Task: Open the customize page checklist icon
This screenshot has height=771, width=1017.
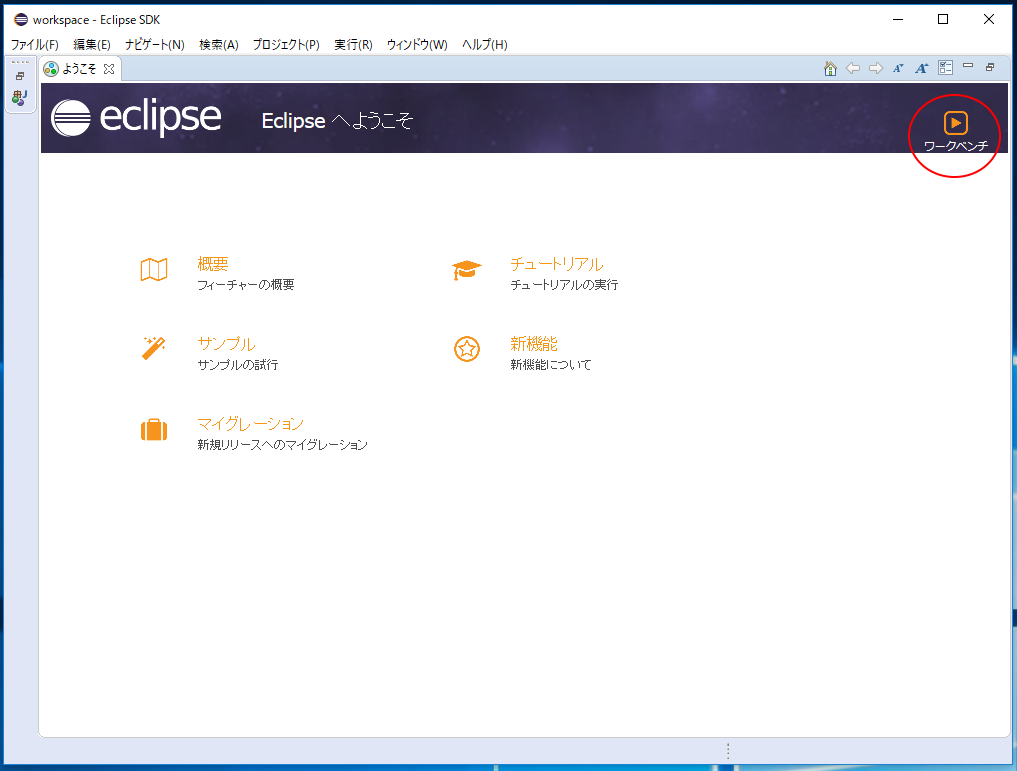Action: [x=945, y=68]
